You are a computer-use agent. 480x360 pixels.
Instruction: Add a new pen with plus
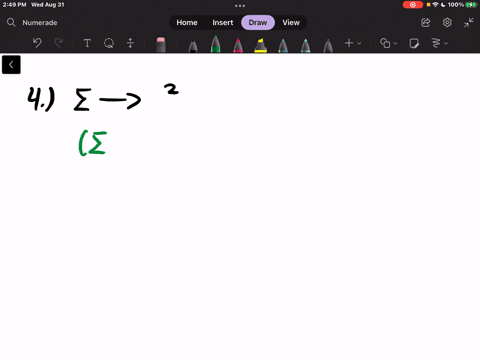point(349,43)
